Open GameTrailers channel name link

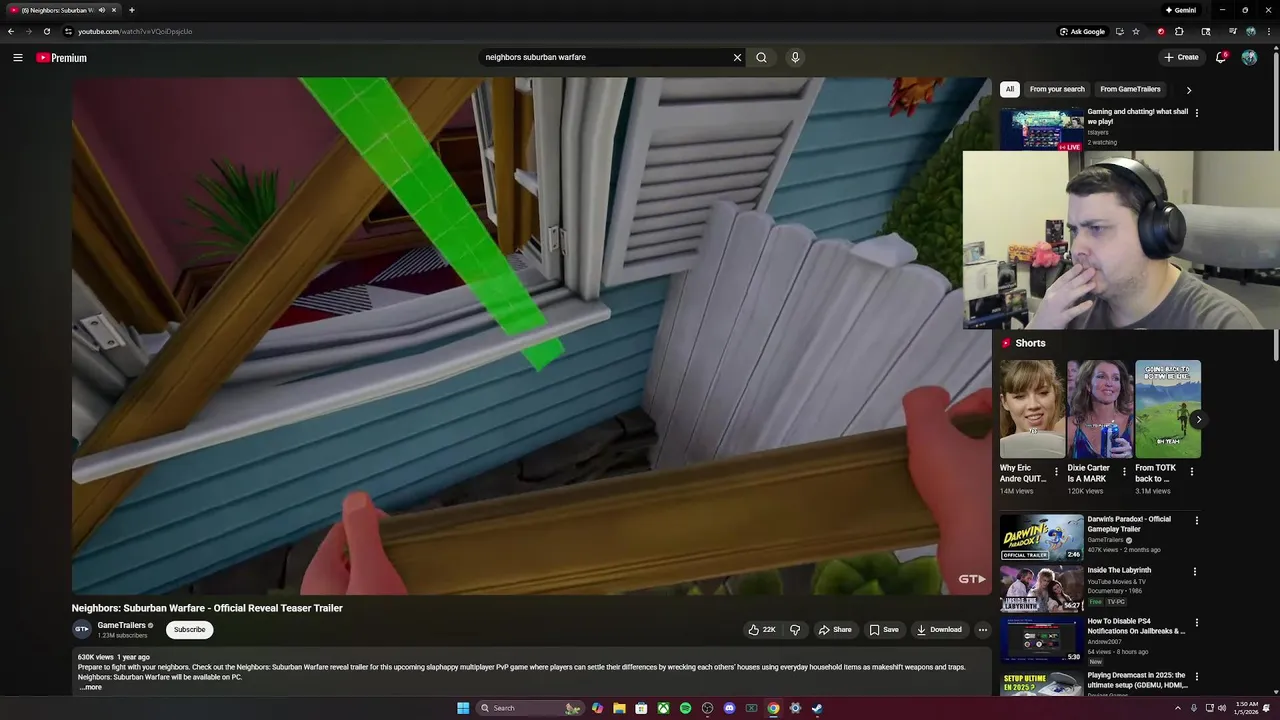pyautogui.click(x=122, y=626)
